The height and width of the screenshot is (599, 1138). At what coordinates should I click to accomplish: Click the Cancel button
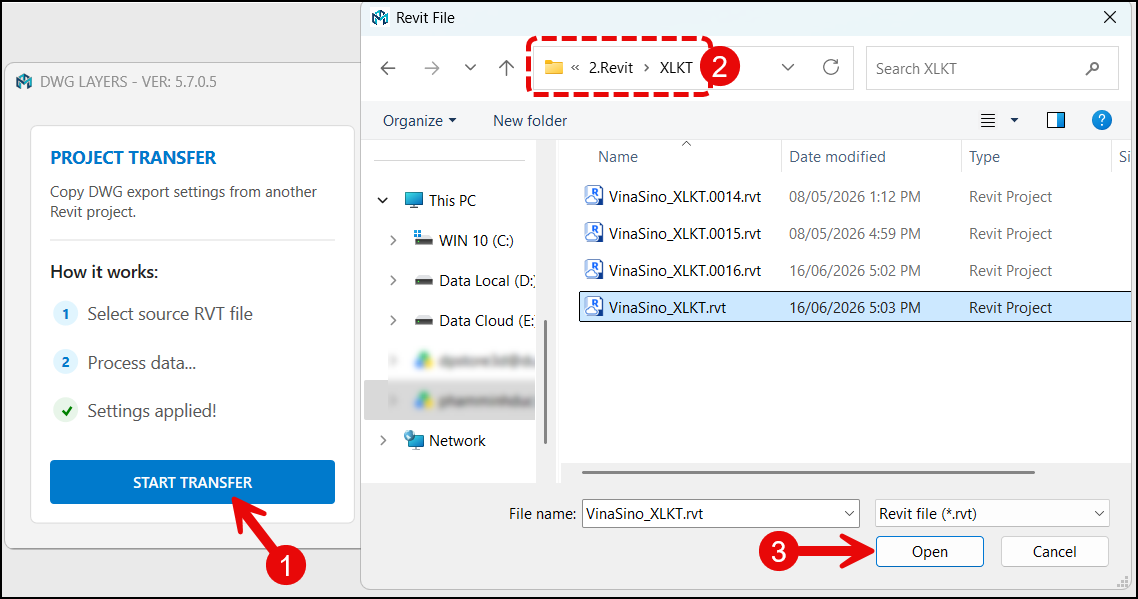1055,552
